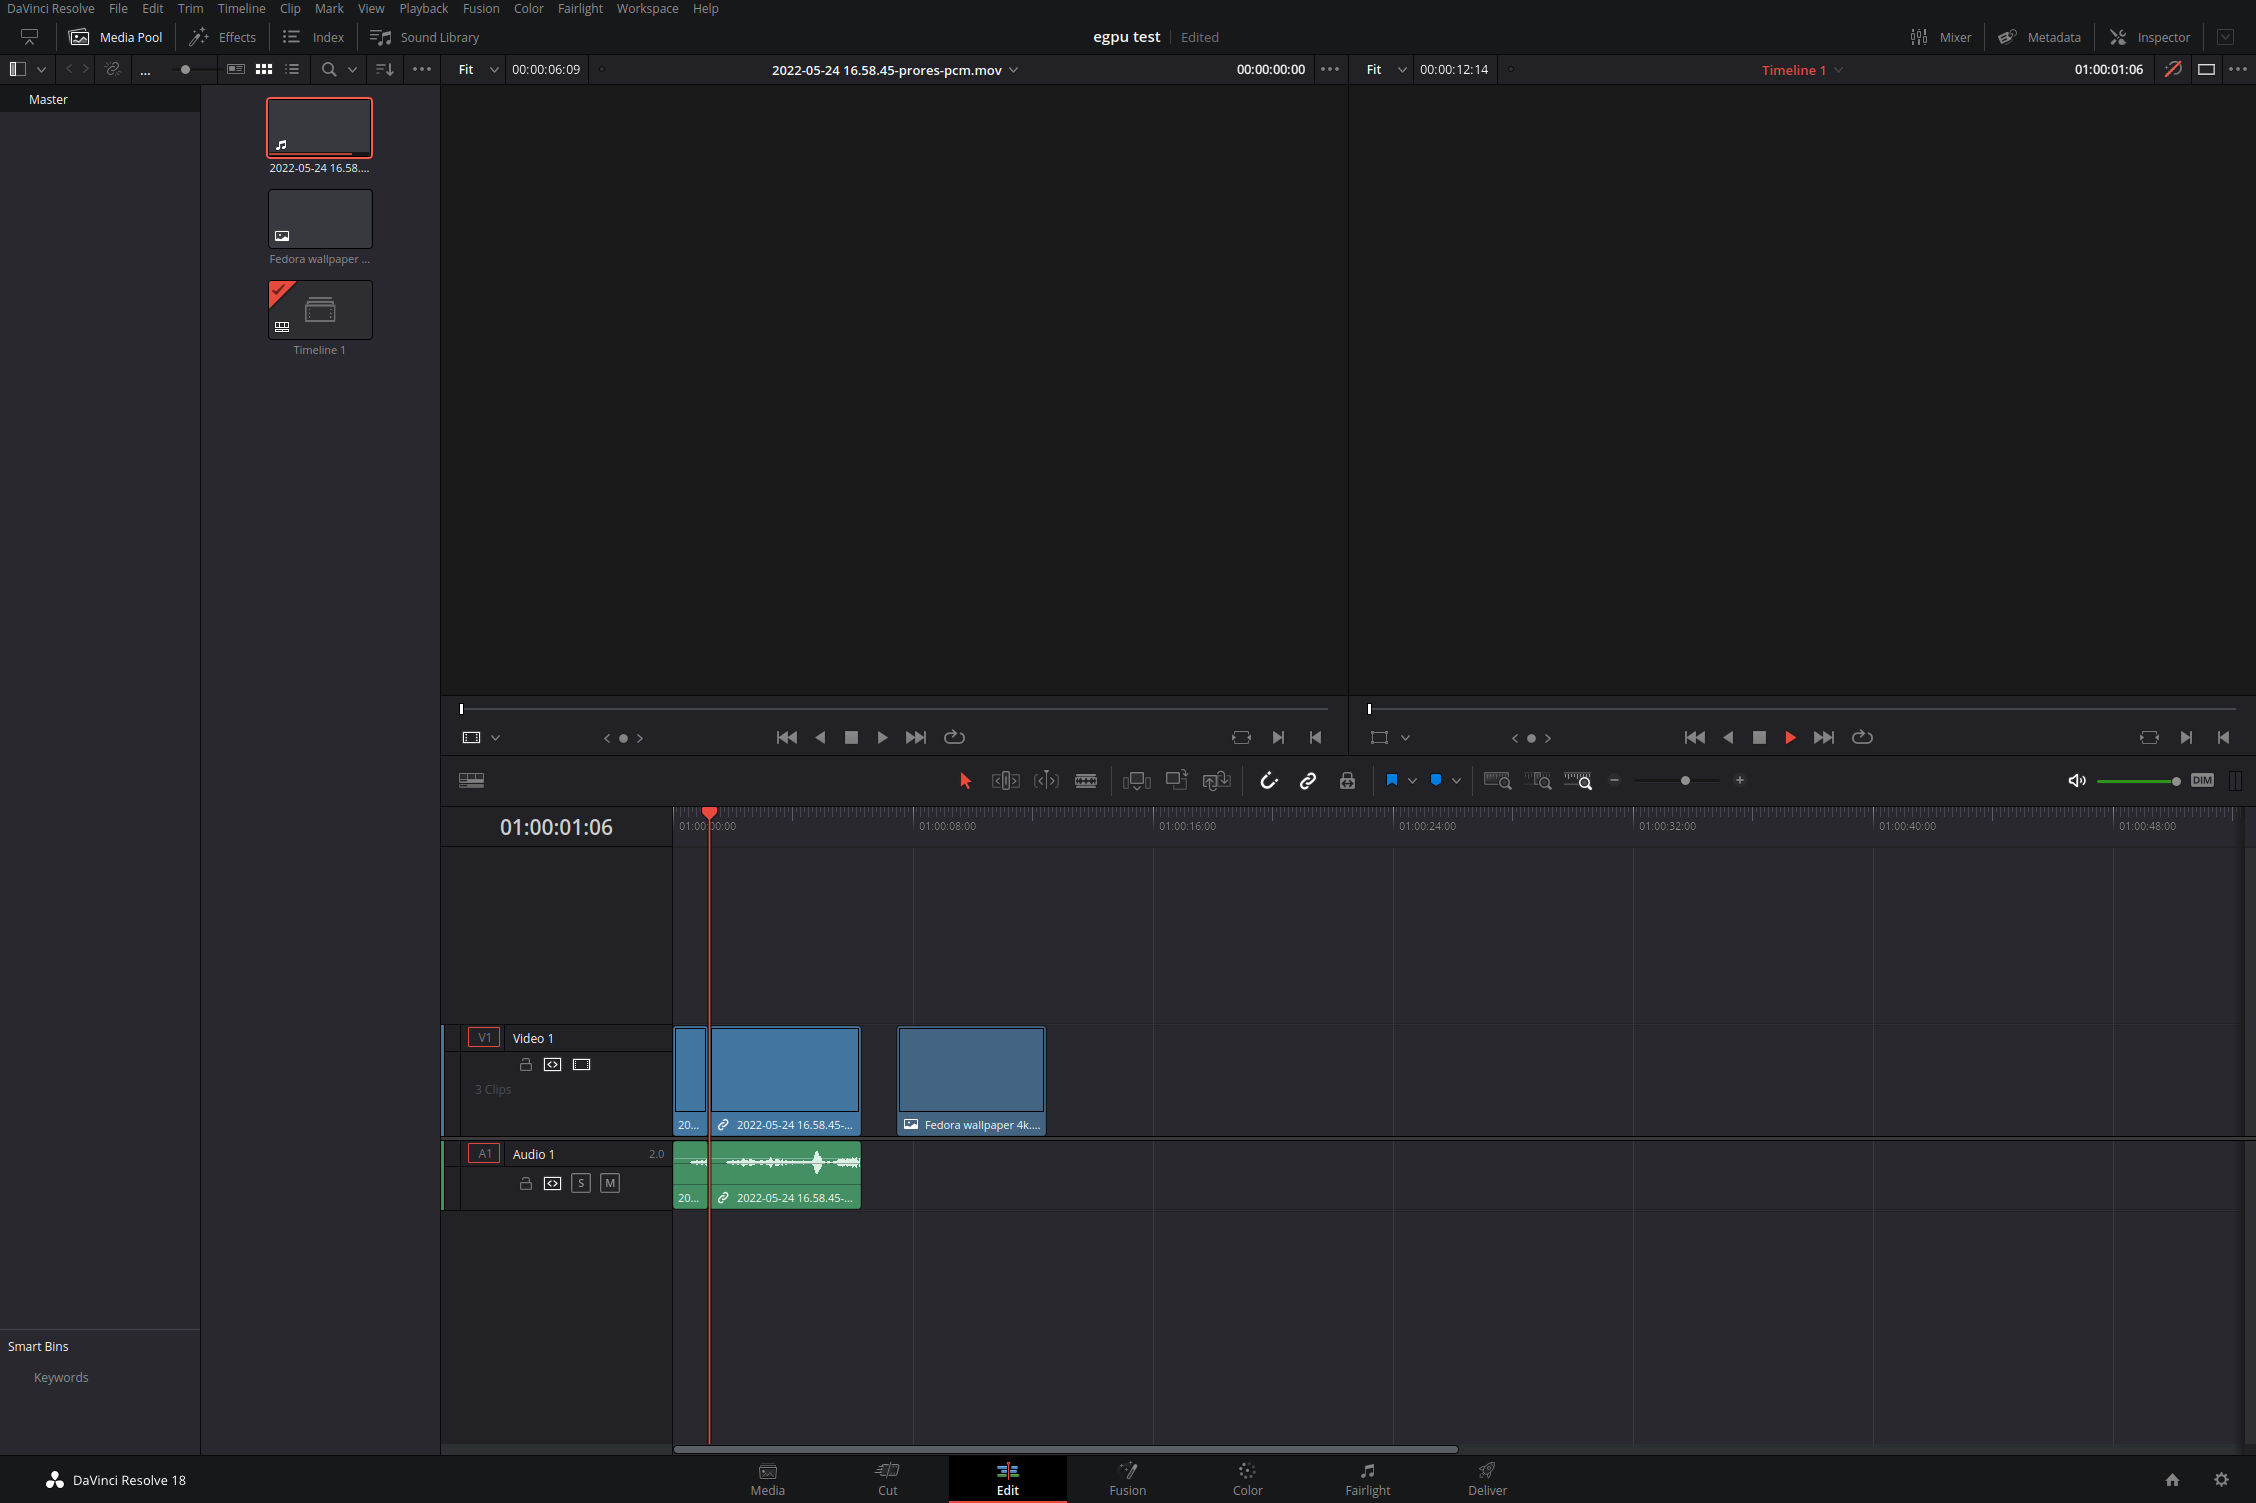The width and height of the screenshot is (2256, 1503).
Task: Select the Fedora wallpaper timeline clip
Action: pyautogui.click(x=971, y=1081)
